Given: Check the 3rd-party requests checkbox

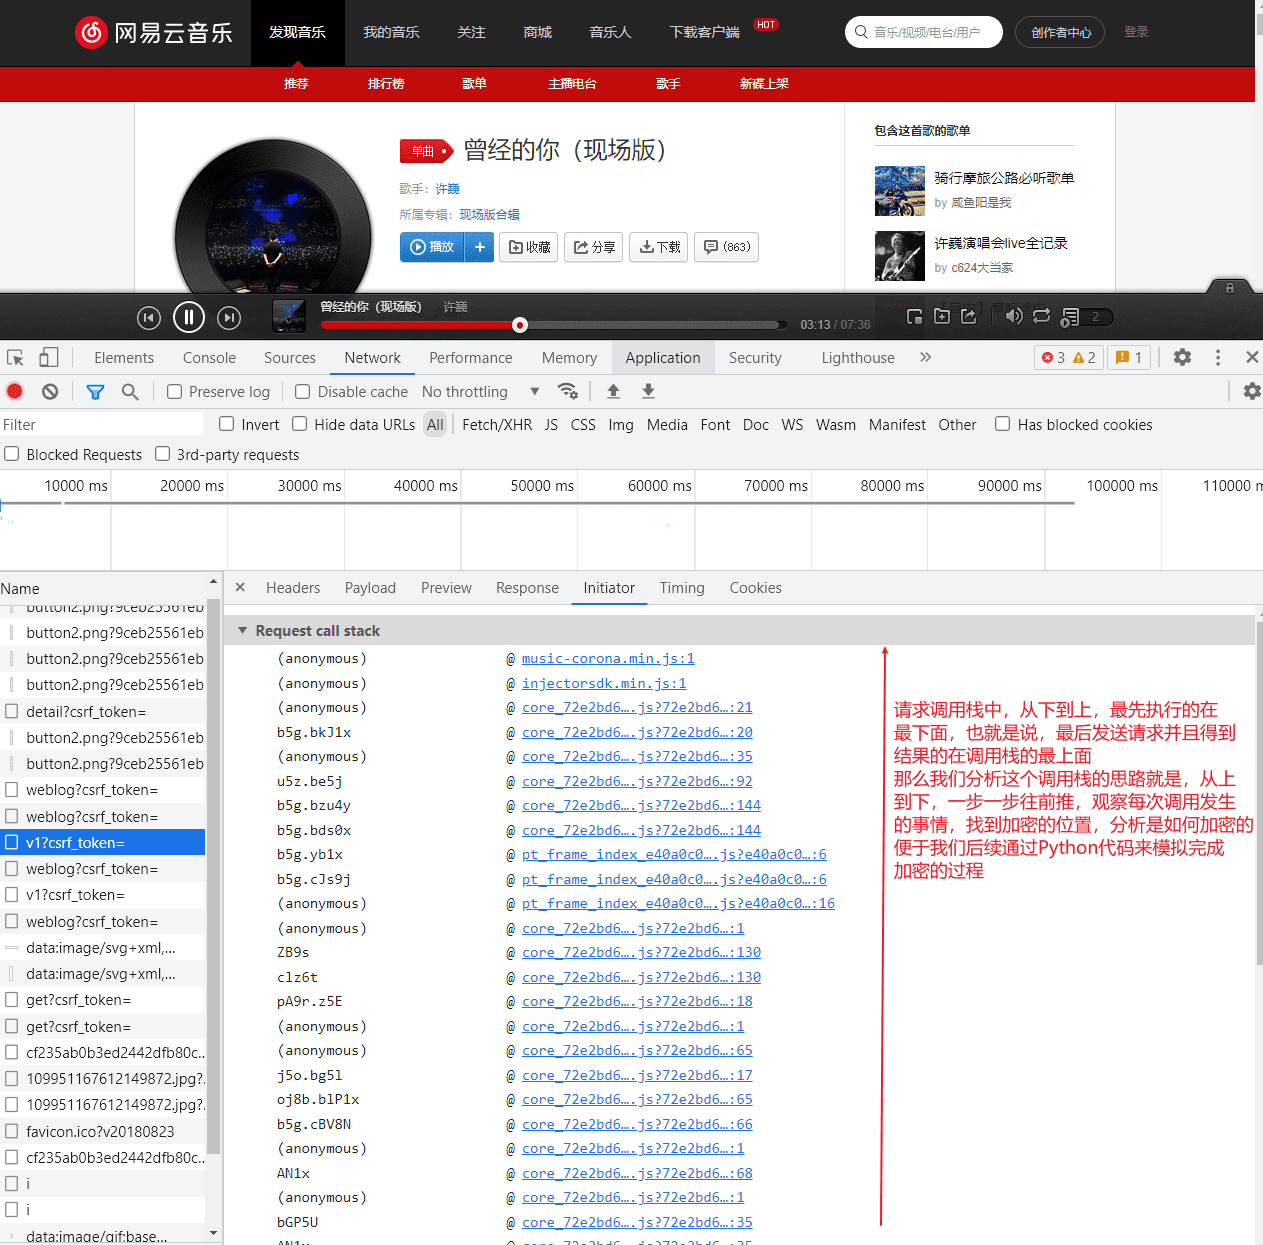Looking at the screenshot, I should point(162,454).
